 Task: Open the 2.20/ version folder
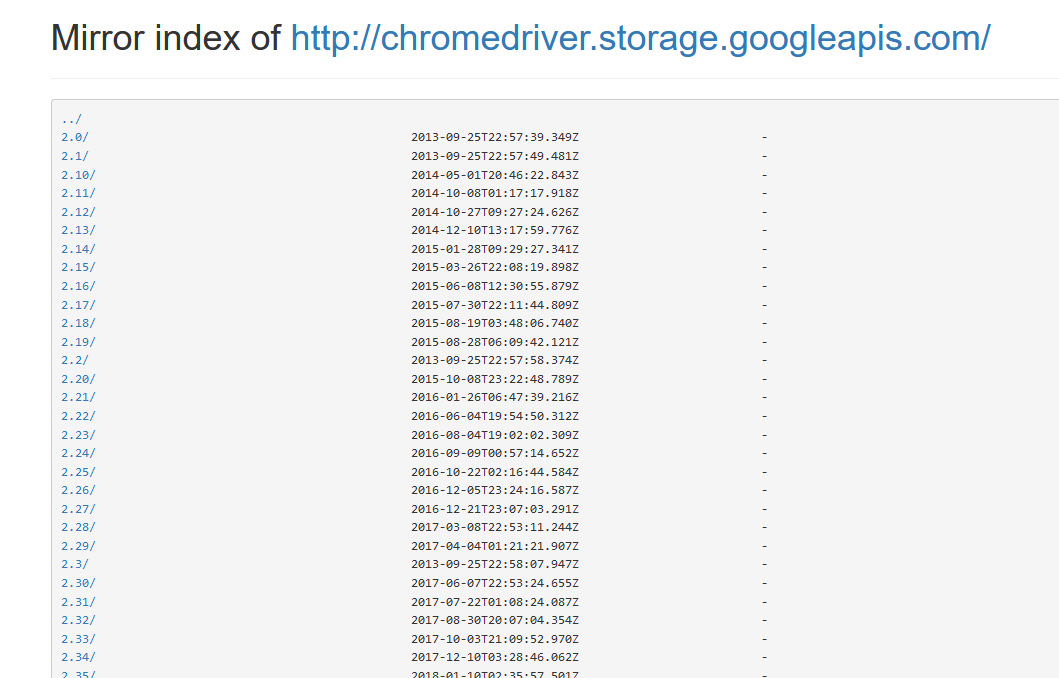71,378
